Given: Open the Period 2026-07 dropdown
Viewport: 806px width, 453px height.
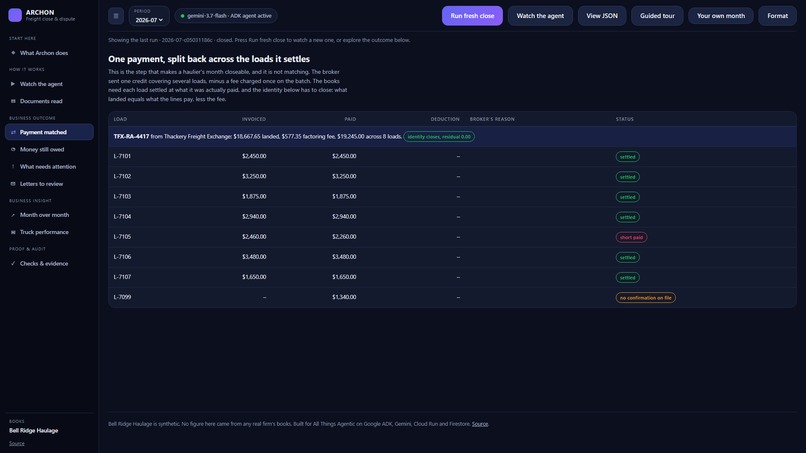Looking at the screenshot, I should (149, 16).
